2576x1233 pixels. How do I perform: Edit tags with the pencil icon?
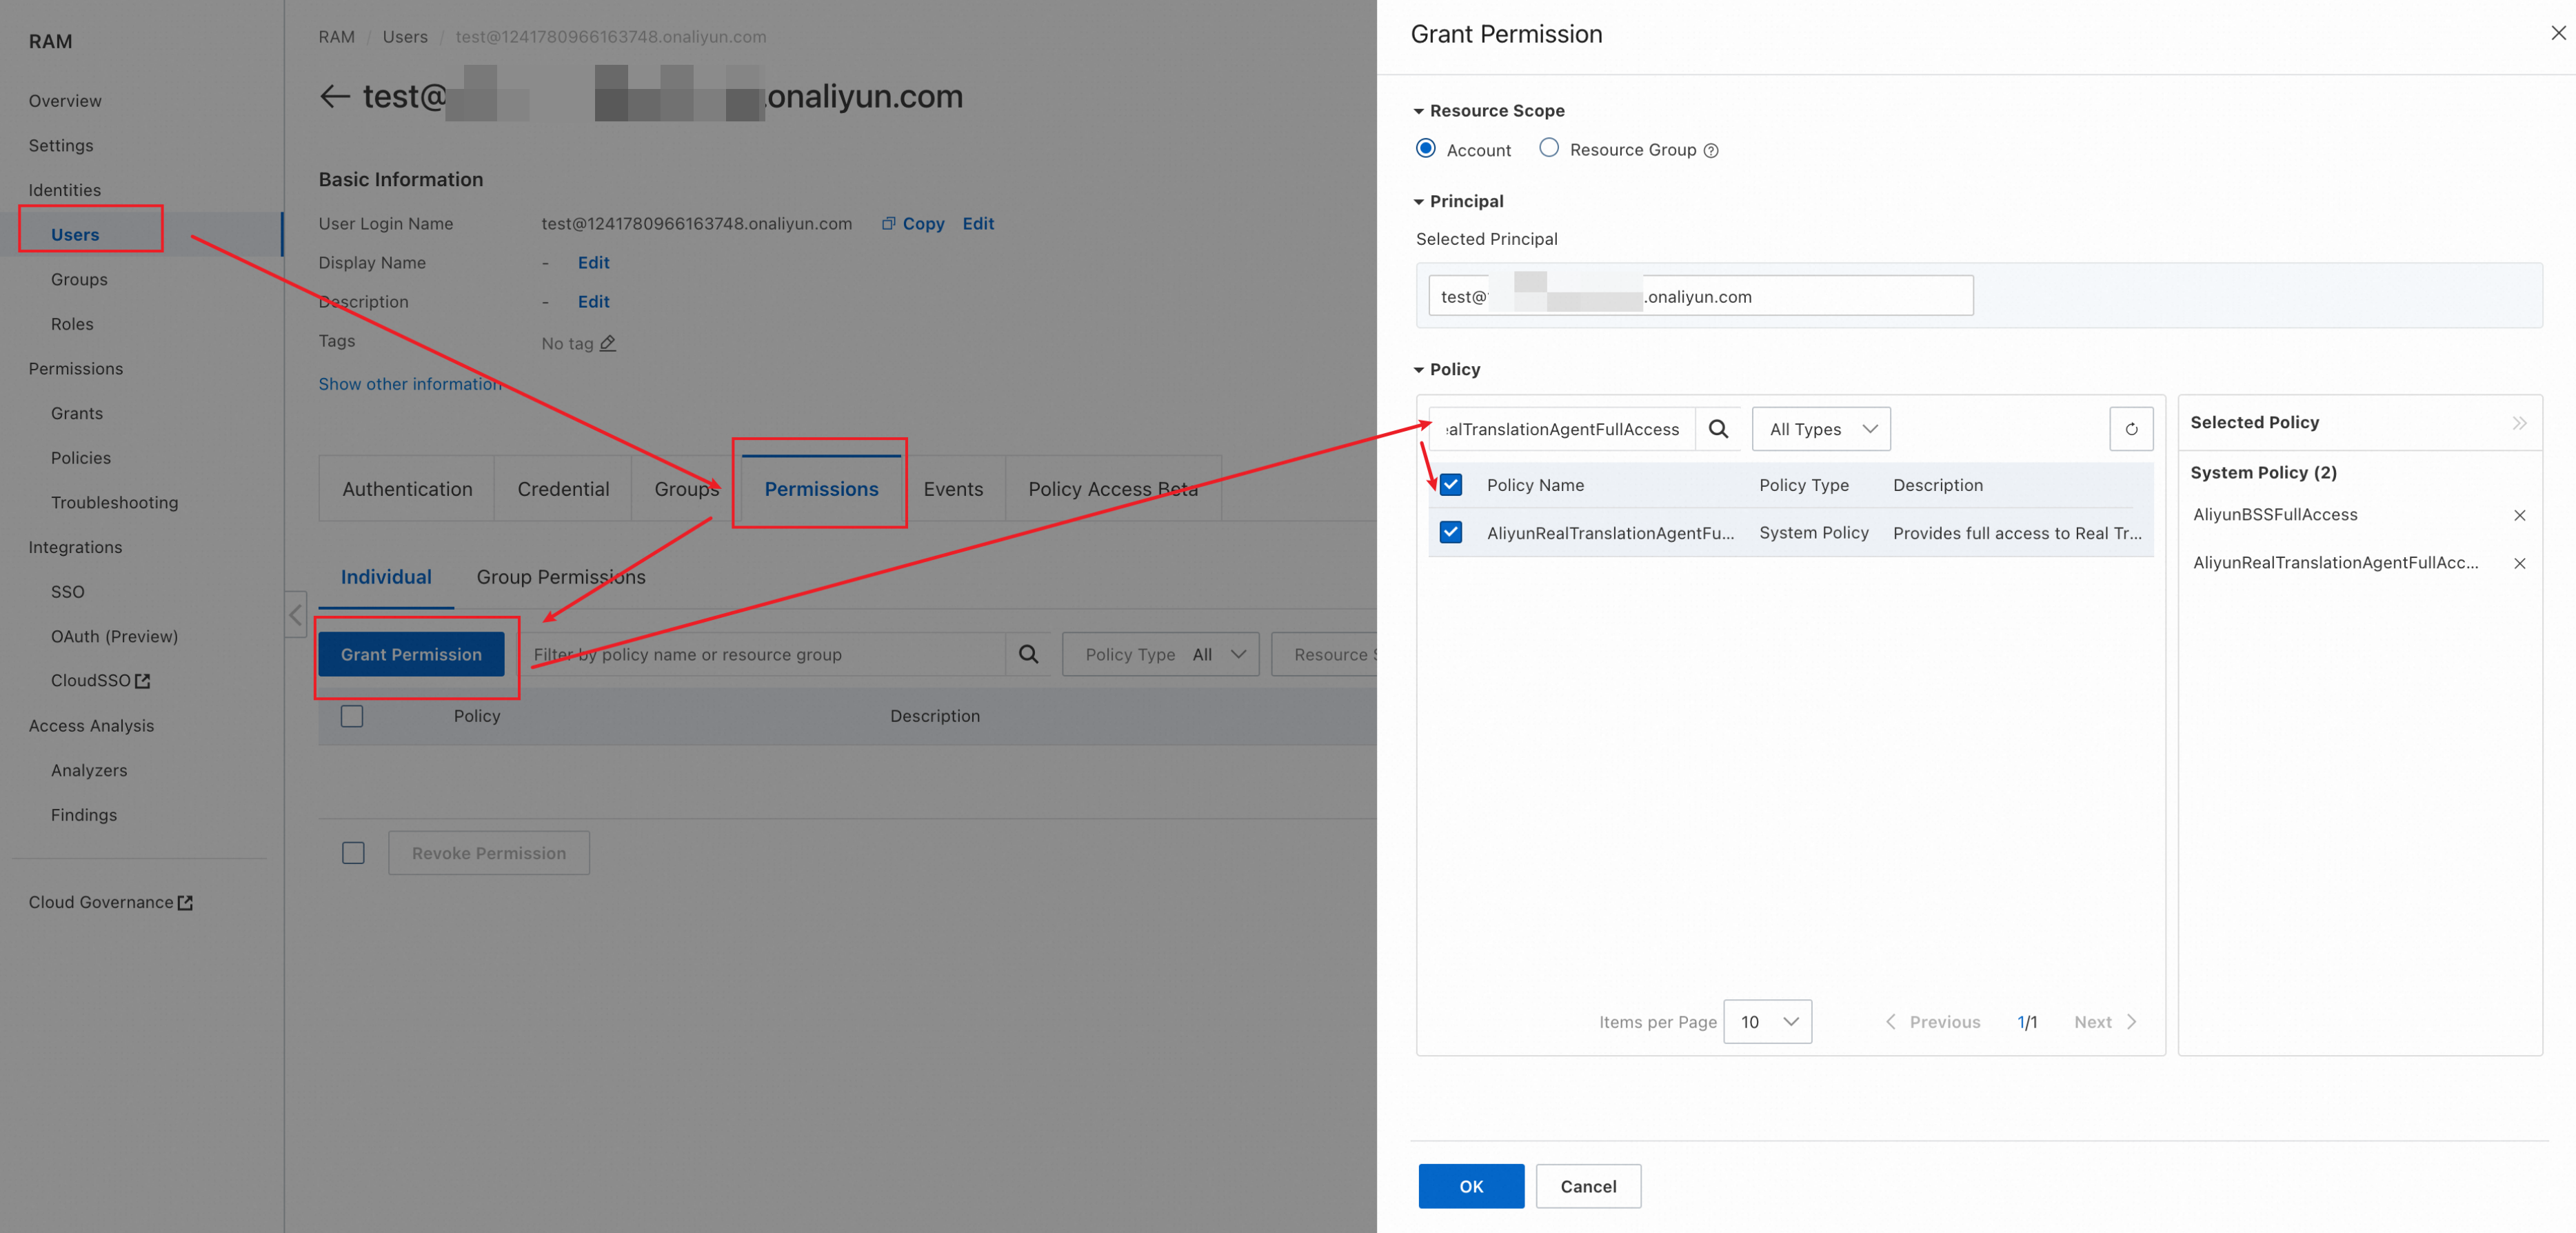click(x=607, y=343)
